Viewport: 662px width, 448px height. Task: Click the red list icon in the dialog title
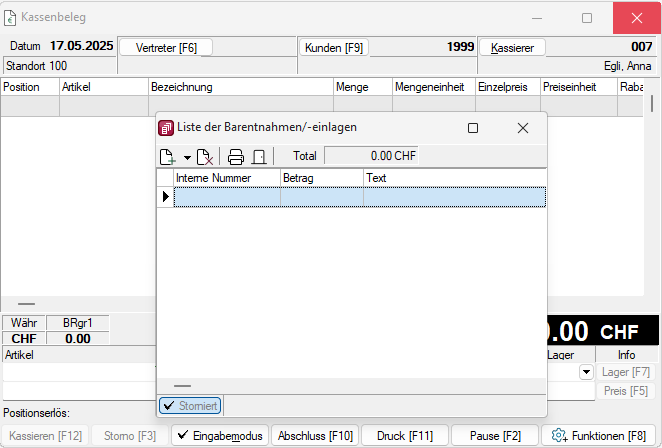(165, 128)
